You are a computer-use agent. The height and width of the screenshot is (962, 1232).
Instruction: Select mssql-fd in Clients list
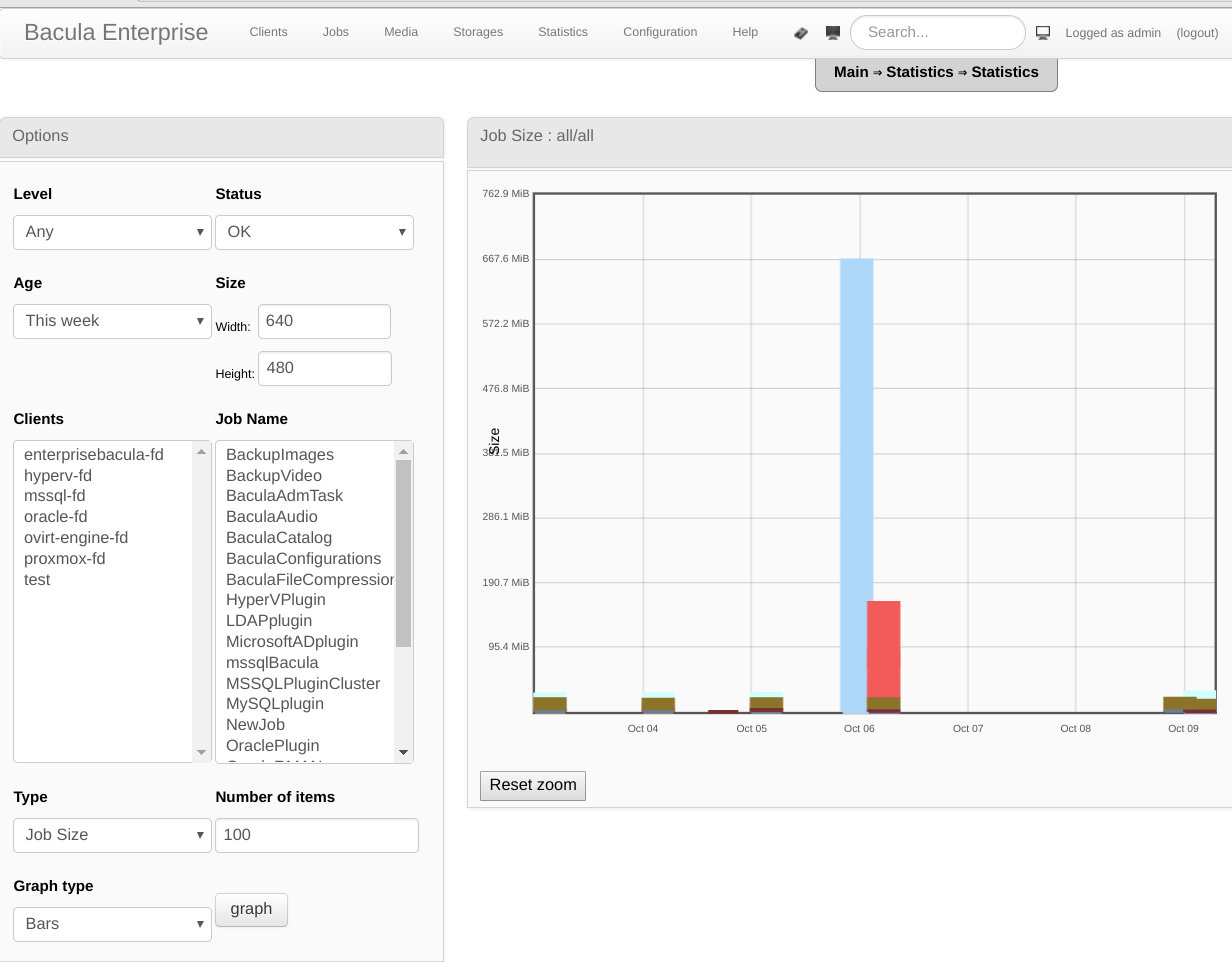point(103,496)
